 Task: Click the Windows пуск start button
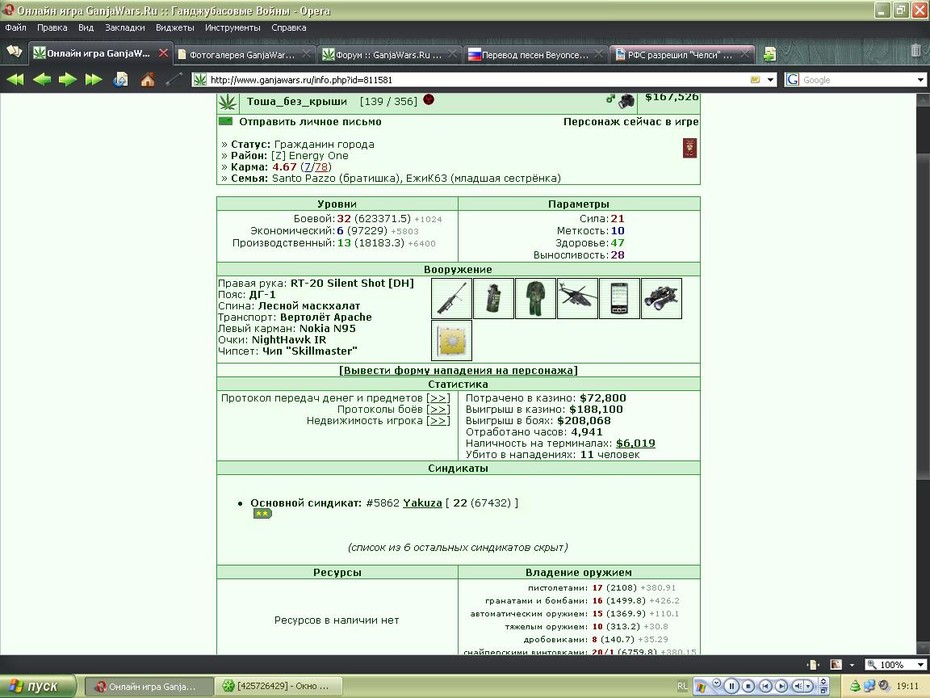(x=38, y=686)
